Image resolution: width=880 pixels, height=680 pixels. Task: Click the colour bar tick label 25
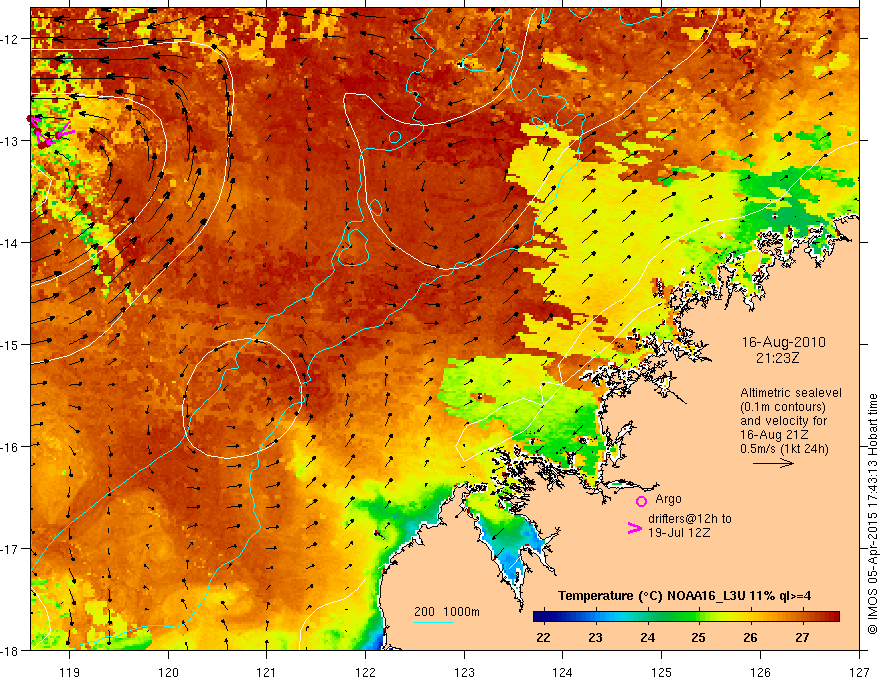(x=699, y=637)
